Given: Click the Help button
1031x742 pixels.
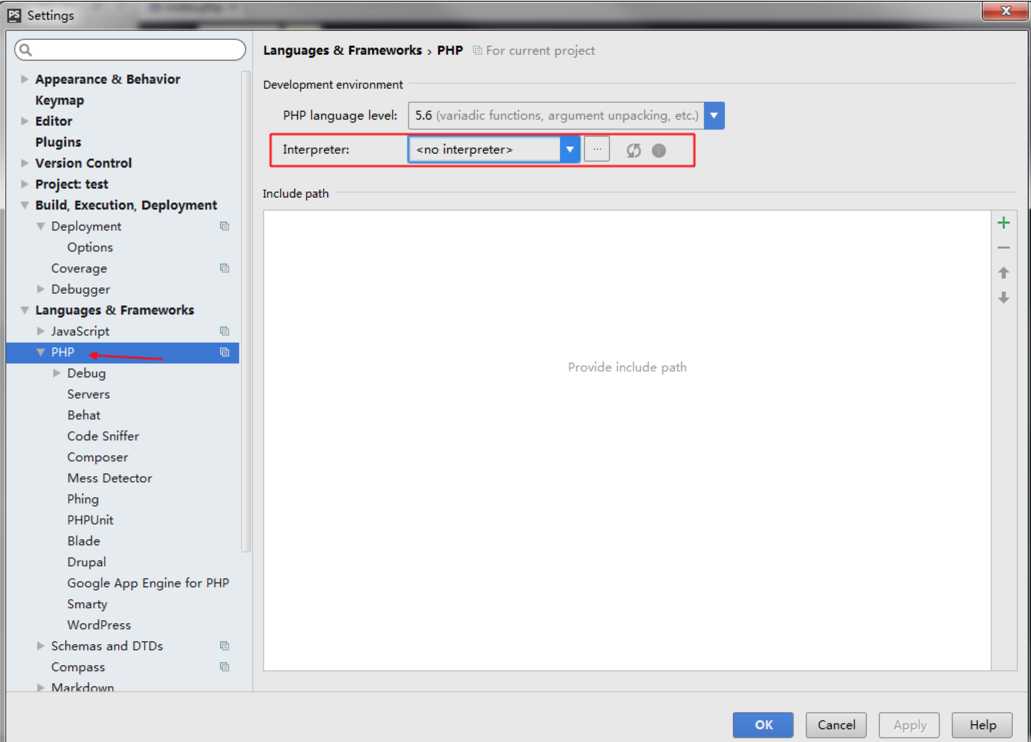Looking at the screenshot, I should 982,725.
